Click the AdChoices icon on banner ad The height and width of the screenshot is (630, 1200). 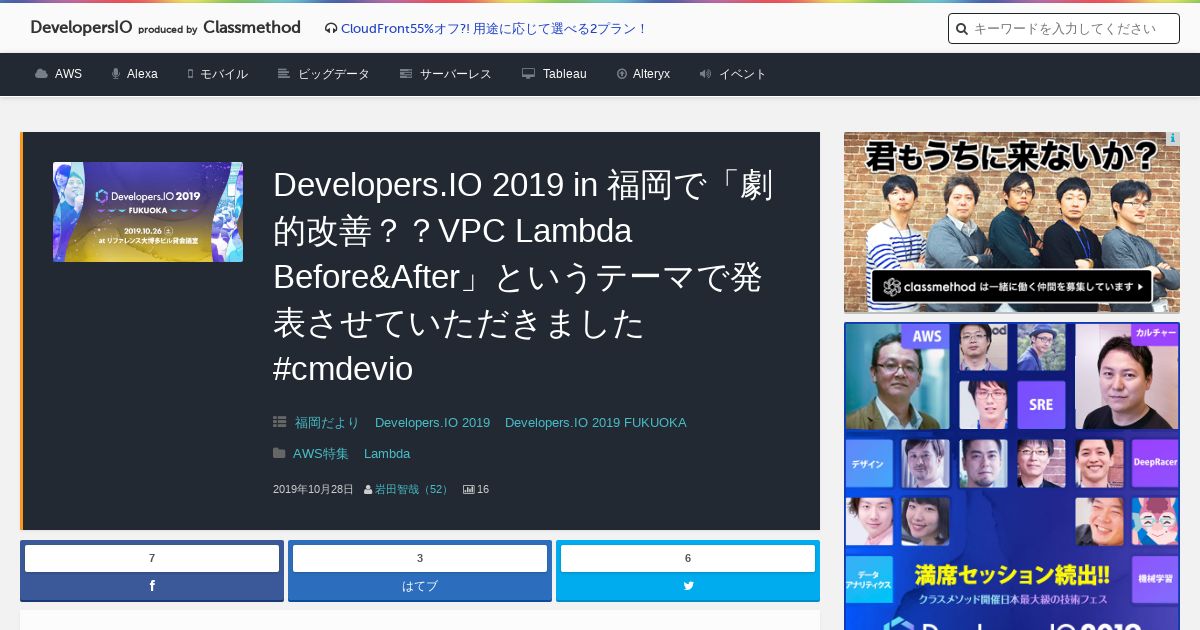[x=1172, y=139]
